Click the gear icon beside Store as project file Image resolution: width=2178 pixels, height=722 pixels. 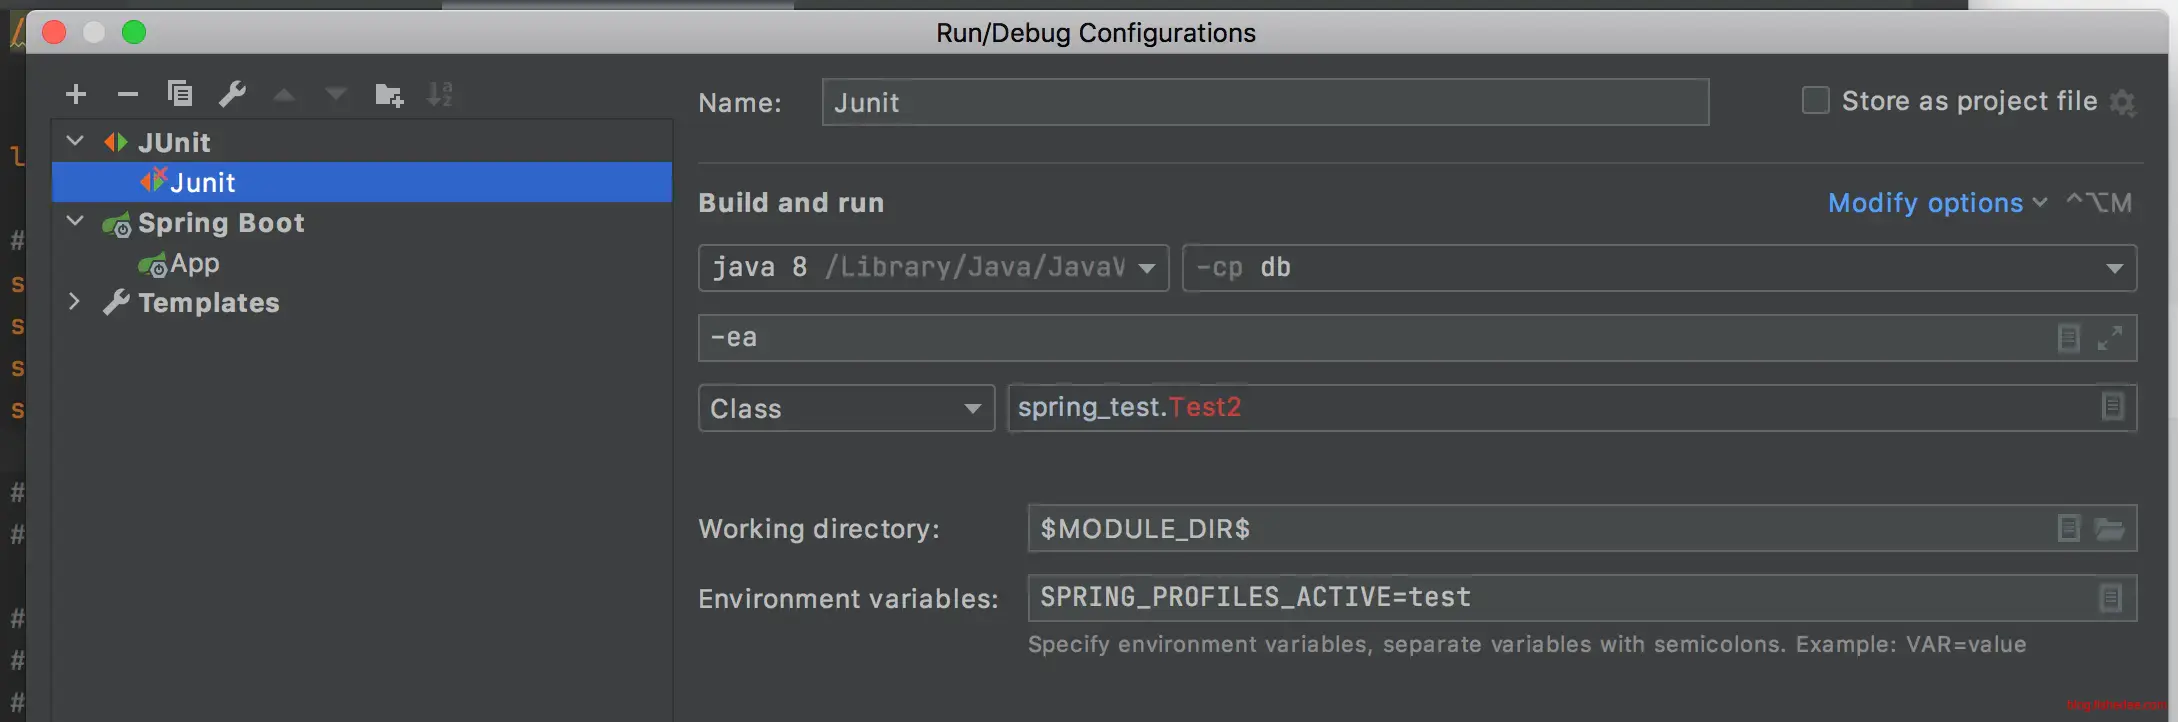pos(2122,102)
